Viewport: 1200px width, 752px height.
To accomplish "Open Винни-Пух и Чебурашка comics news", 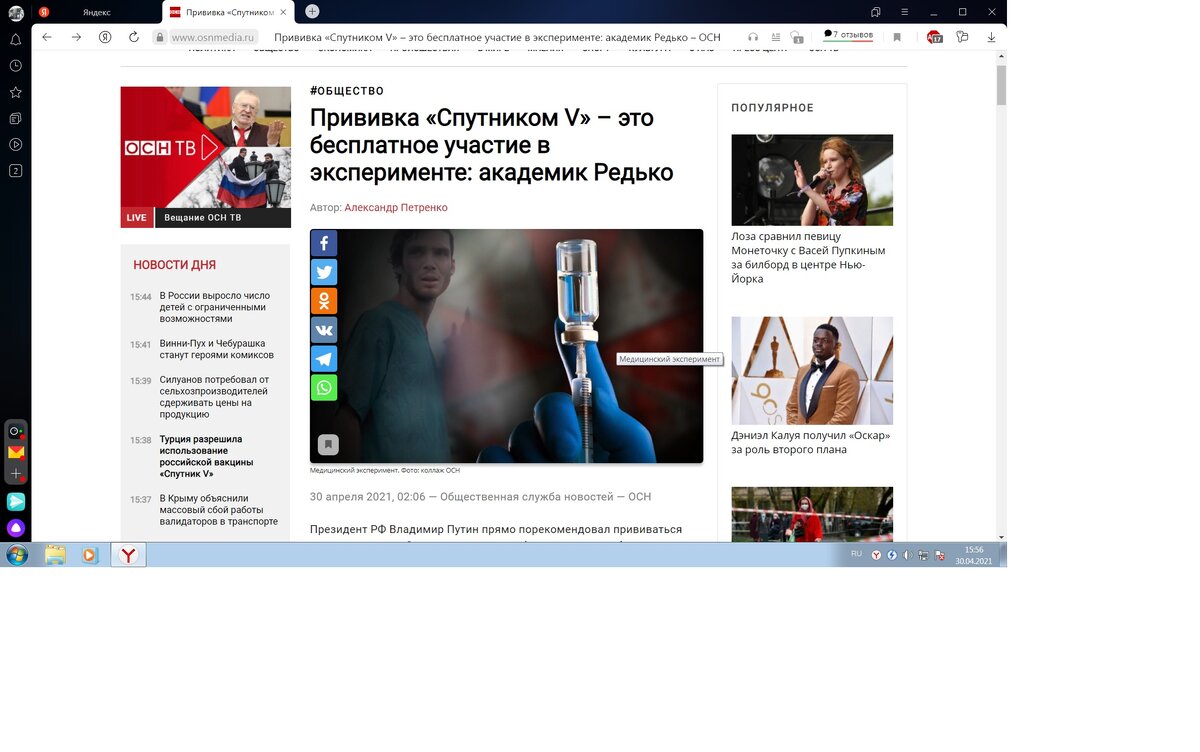I will pos(217,349).
